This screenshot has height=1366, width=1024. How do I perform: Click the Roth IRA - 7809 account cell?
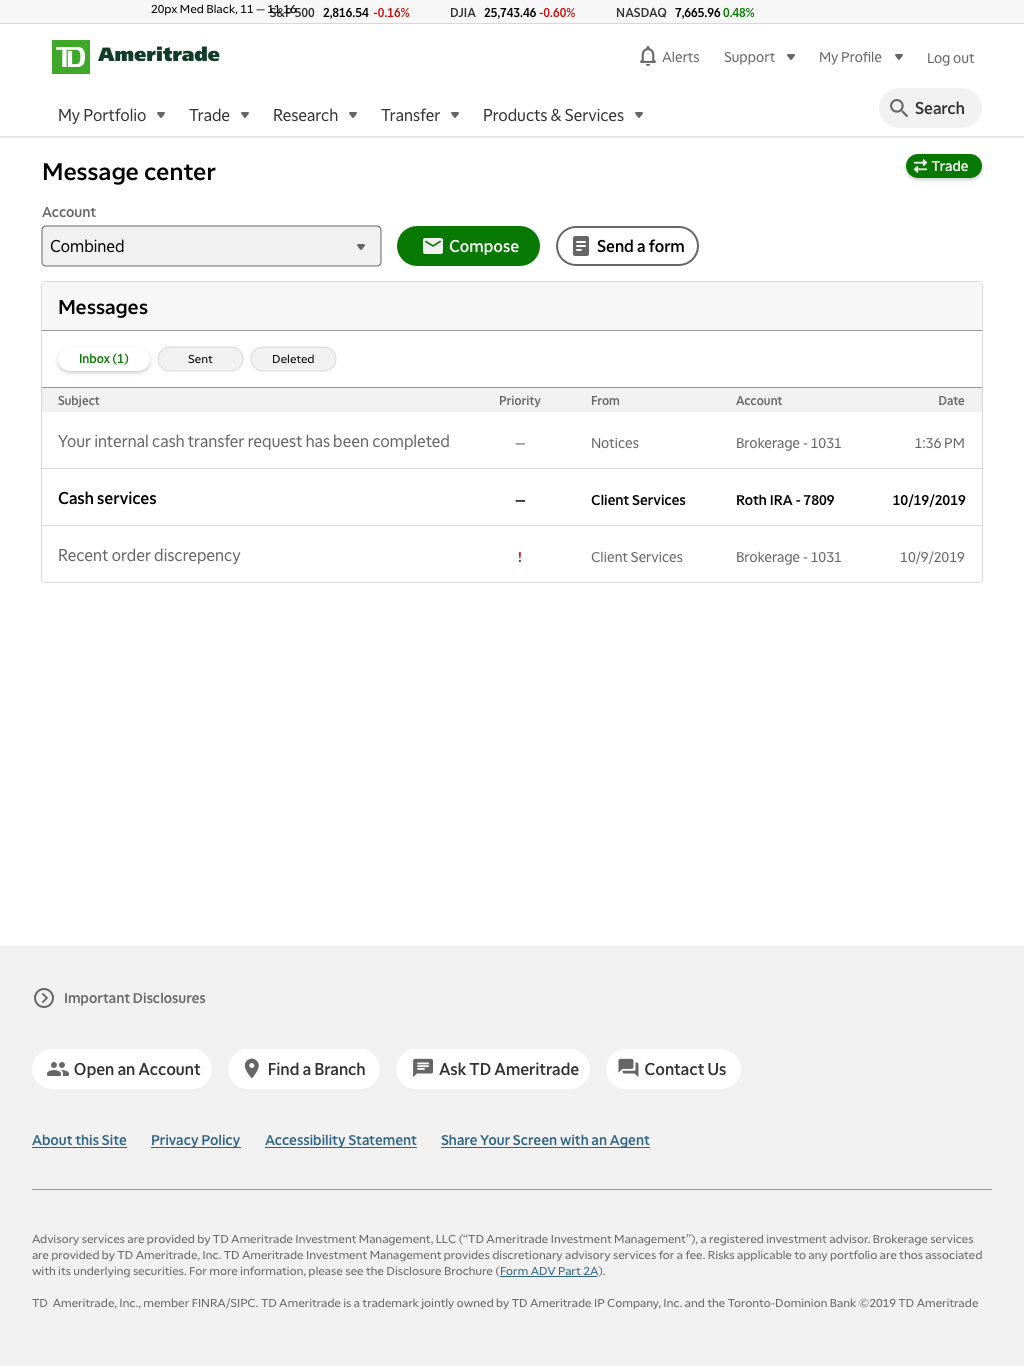point(785,500)
